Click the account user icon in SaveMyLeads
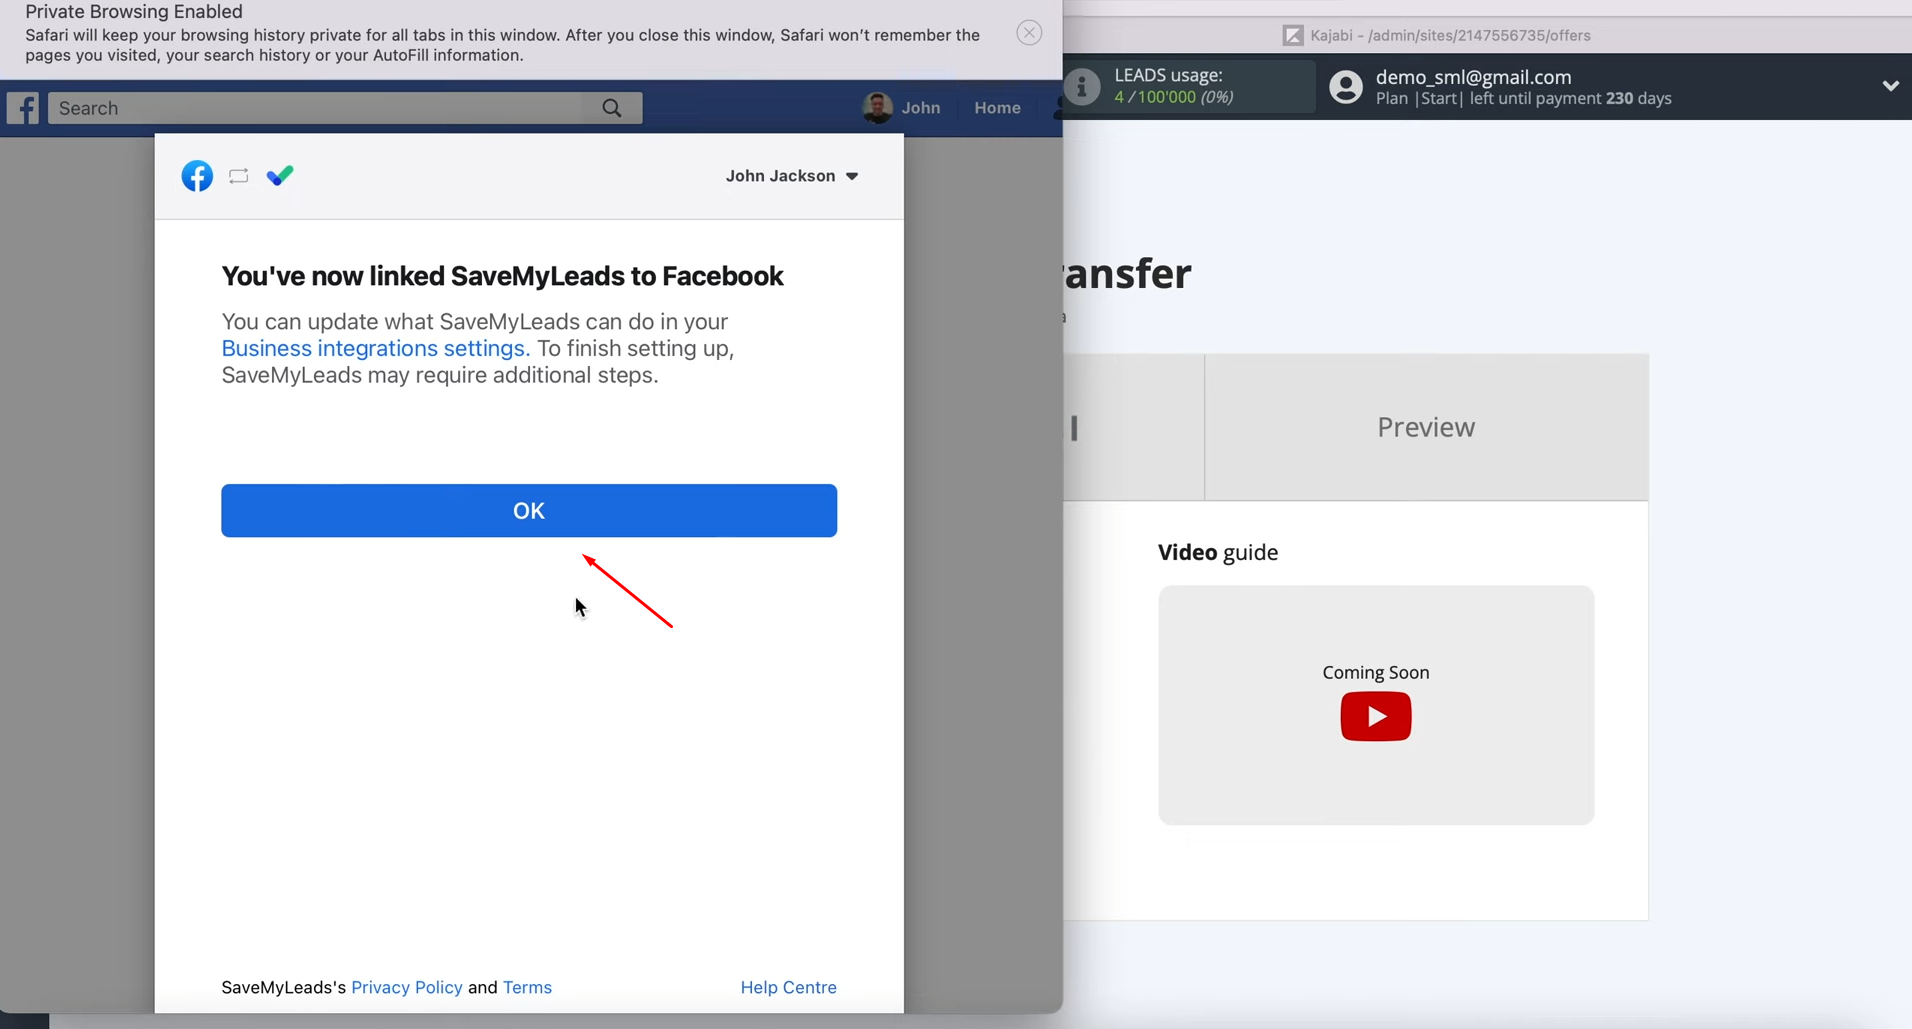Viewport: 1912px width, 1029px height. (1346, 87)
